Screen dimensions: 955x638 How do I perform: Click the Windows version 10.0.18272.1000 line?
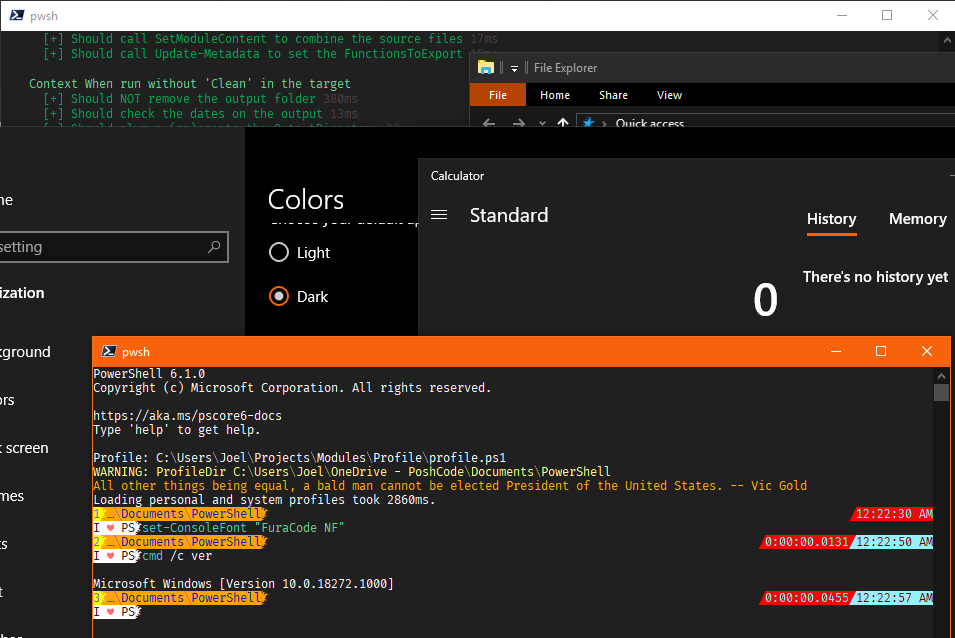tap(244, 584)
